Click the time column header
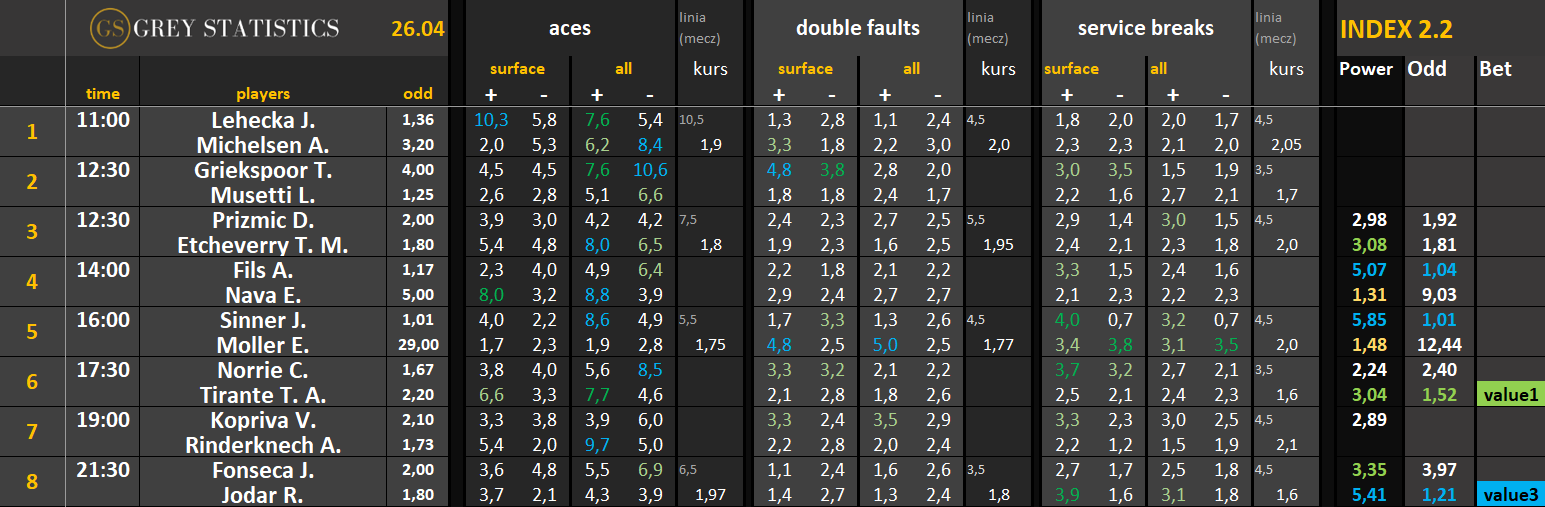Screen dimensions: 1545x507 [103, 94]
